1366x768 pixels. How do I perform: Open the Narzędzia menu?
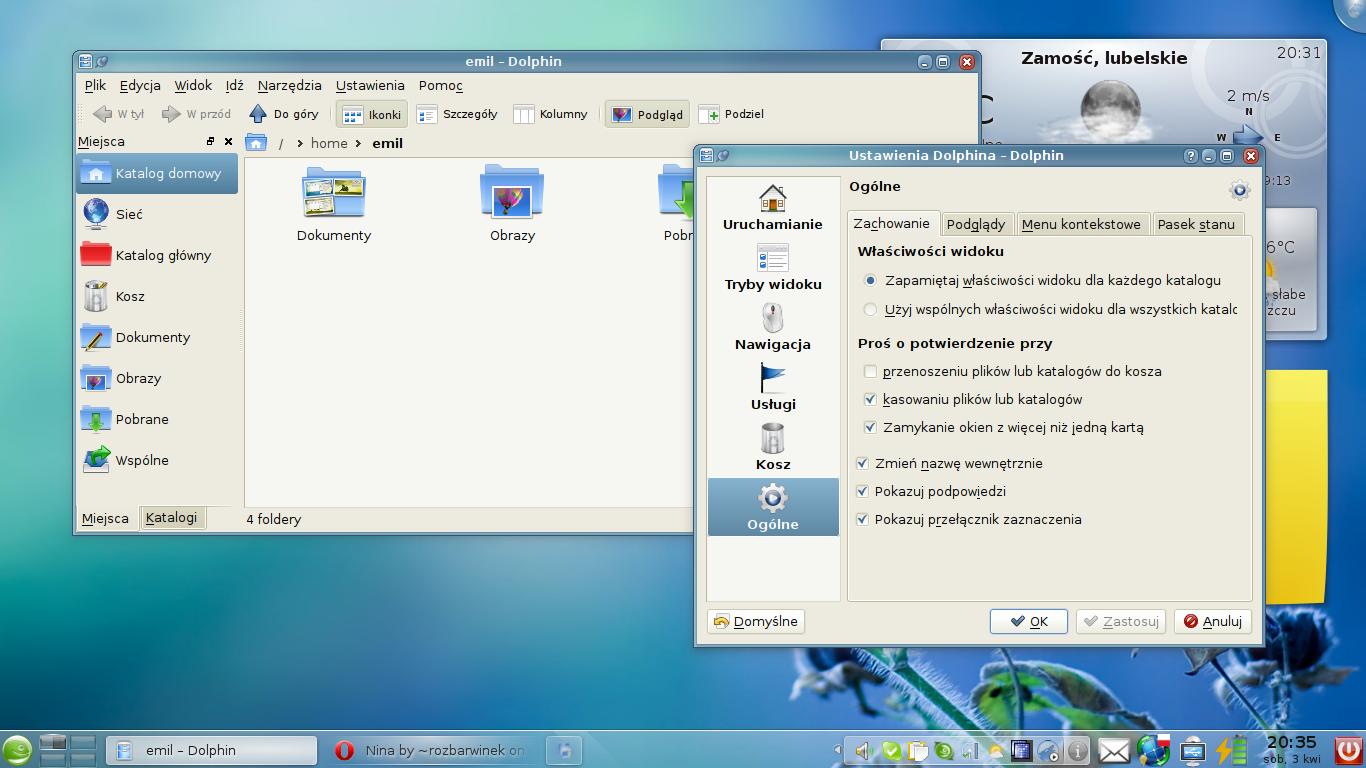pyautogui.click(x=289, y=86)
